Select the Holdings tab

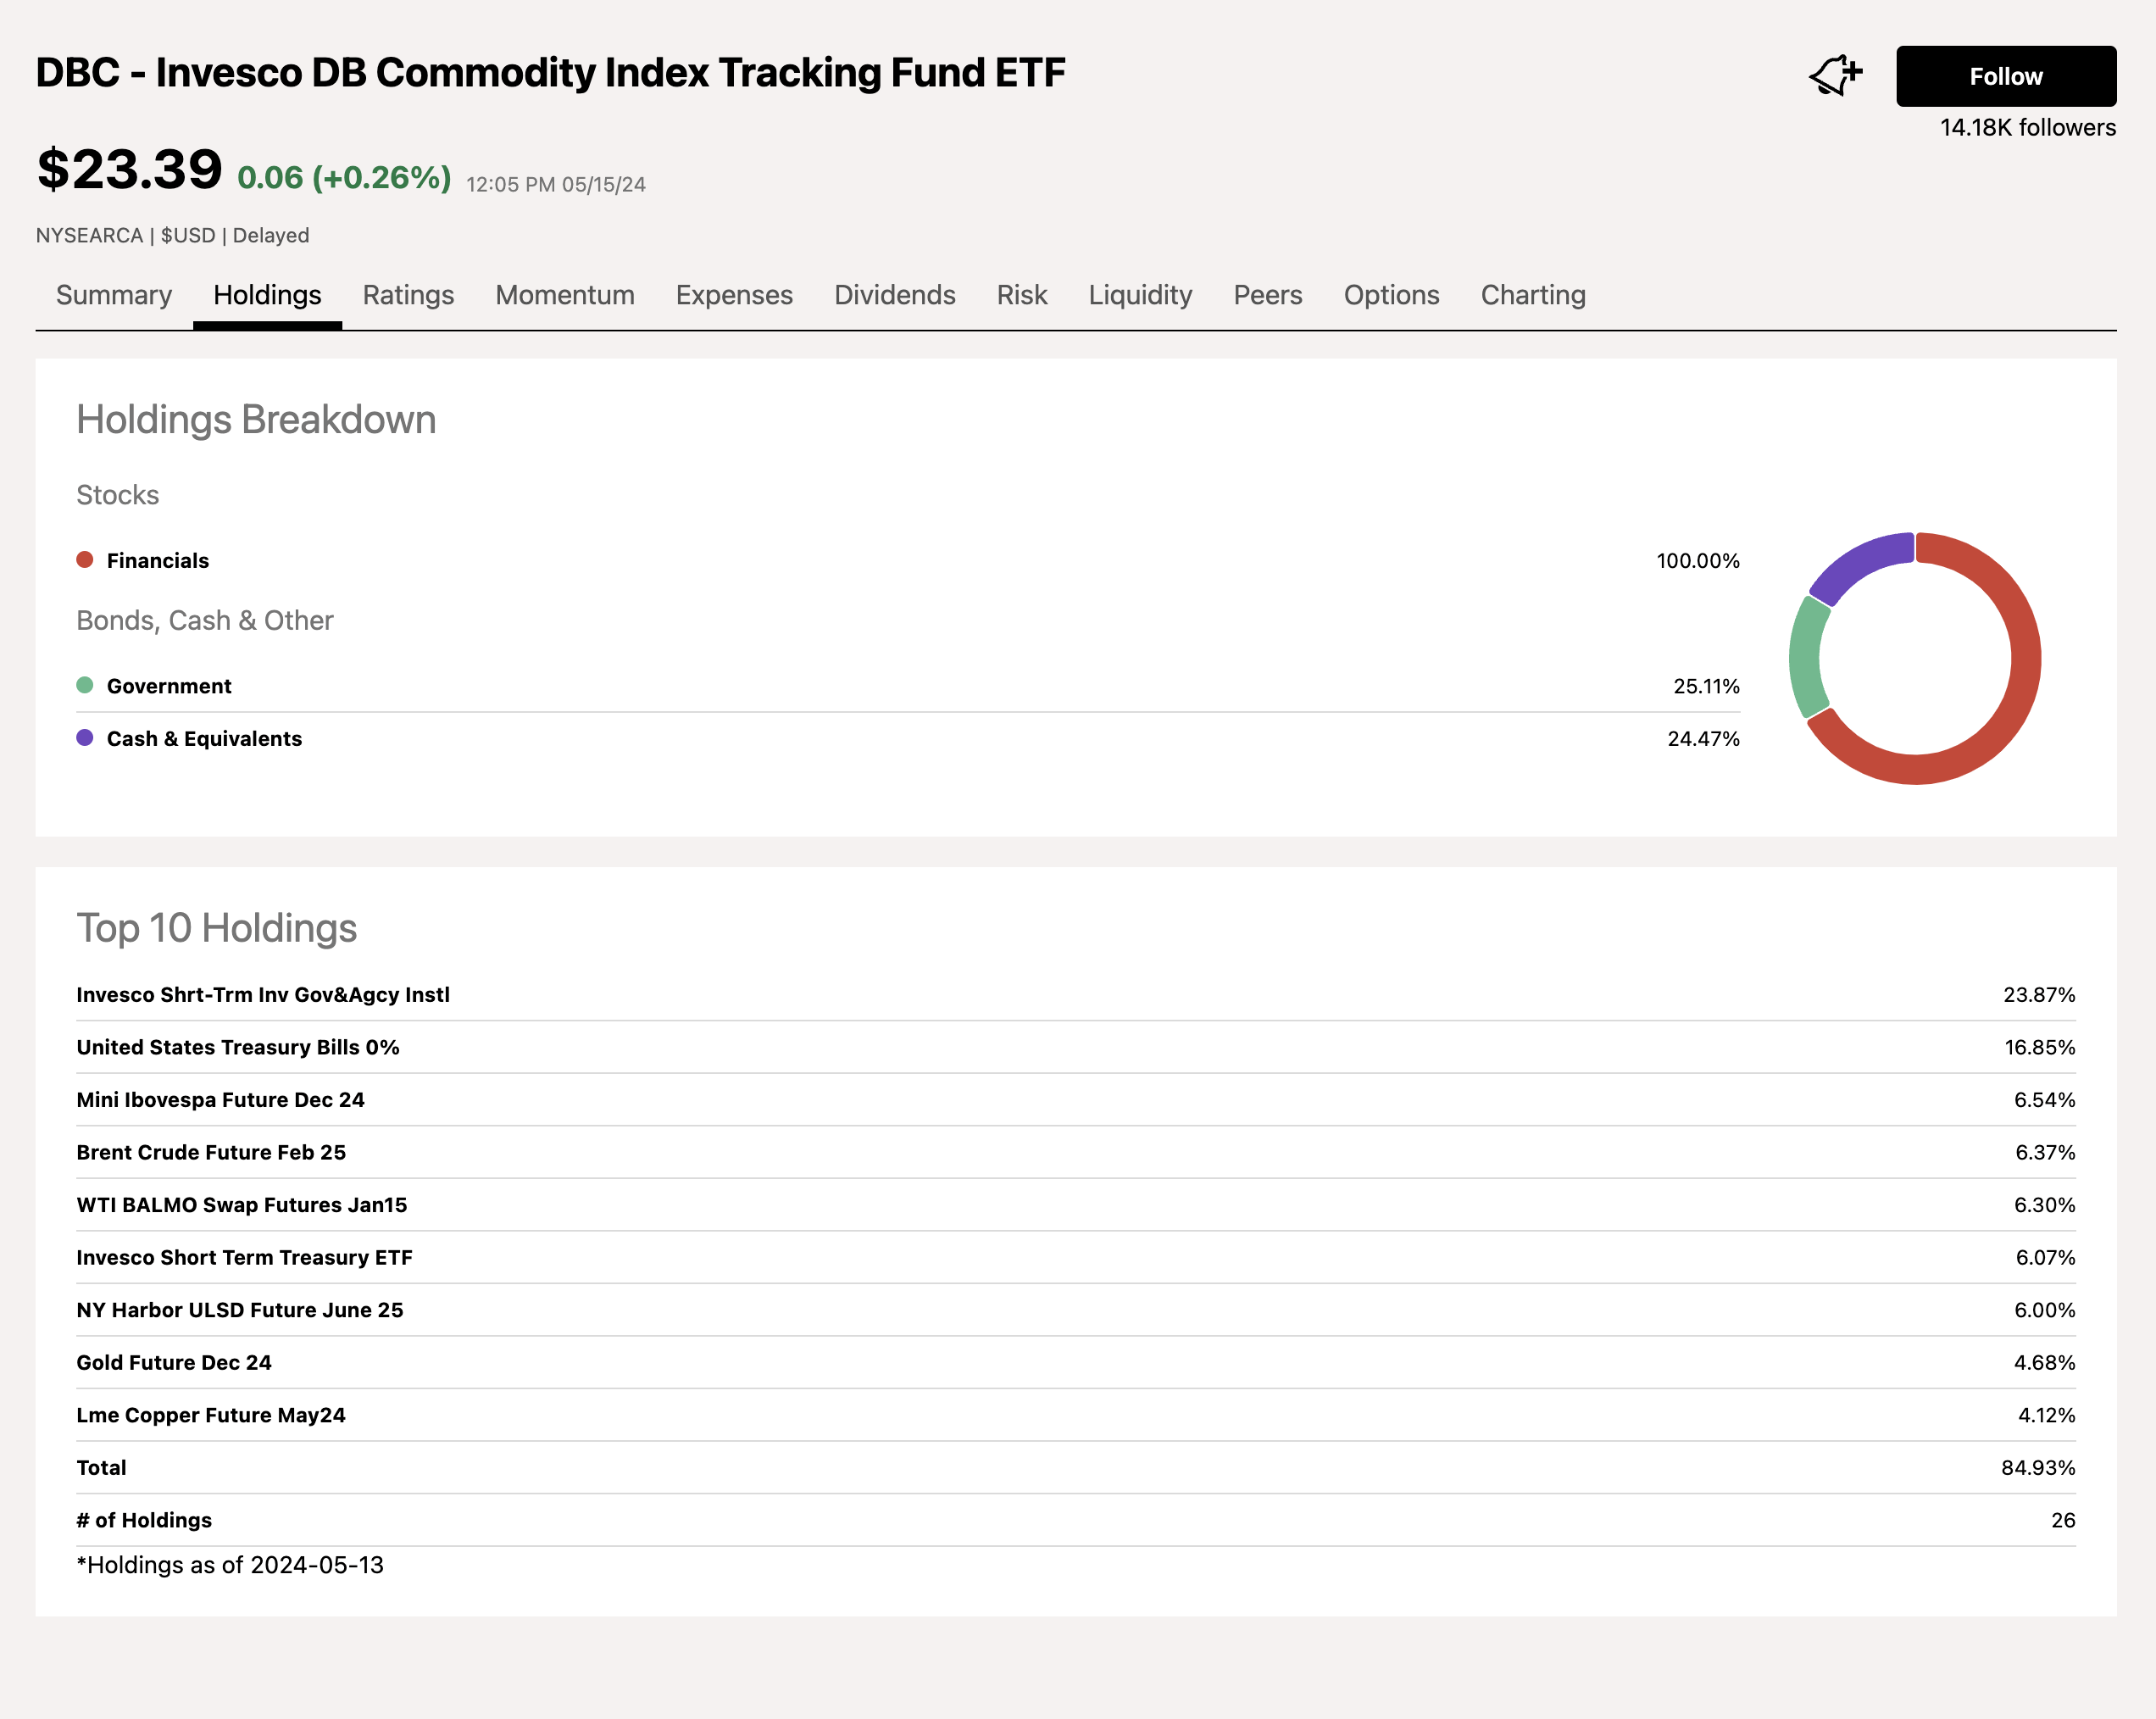(x=267, y=295)
